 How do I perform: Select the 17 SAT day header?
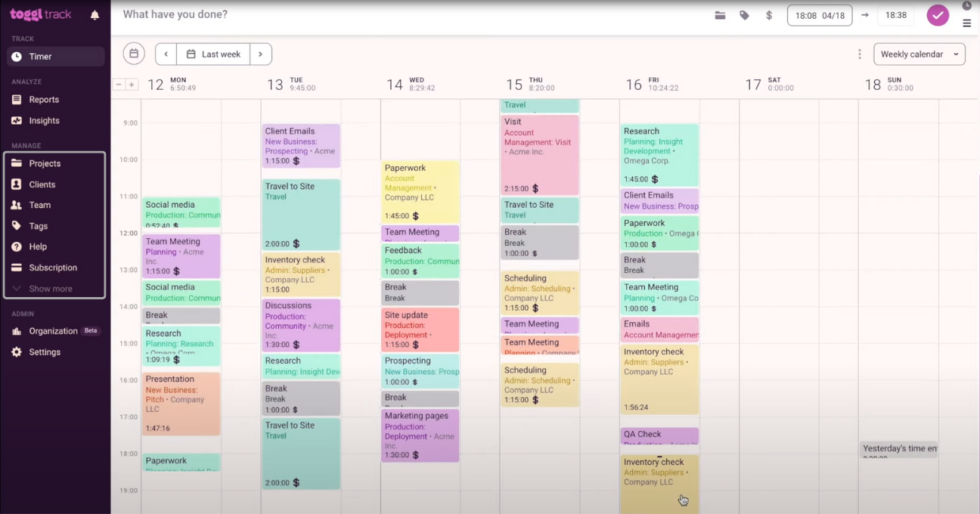pos(769,84)
